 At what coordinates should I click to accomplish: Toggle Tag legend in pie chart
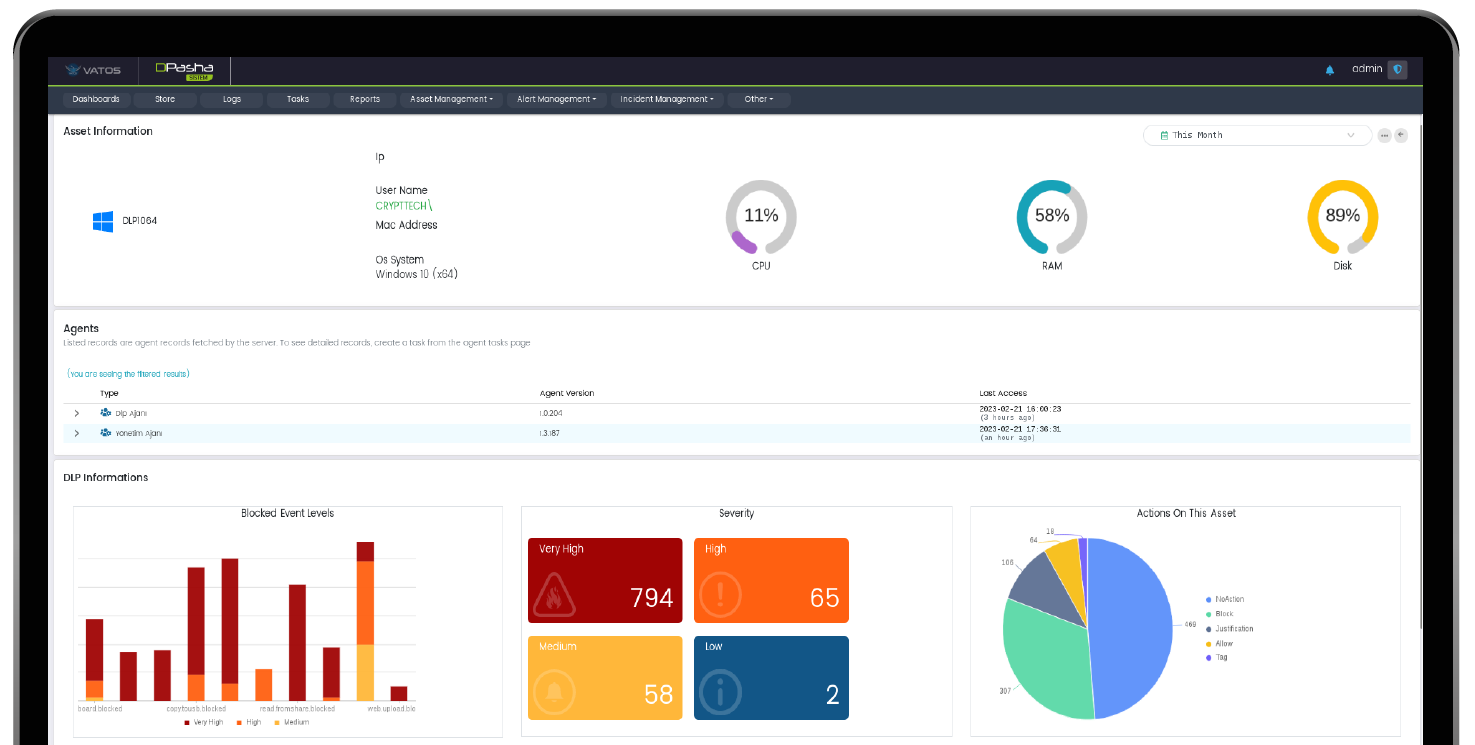pos(1217,657)
